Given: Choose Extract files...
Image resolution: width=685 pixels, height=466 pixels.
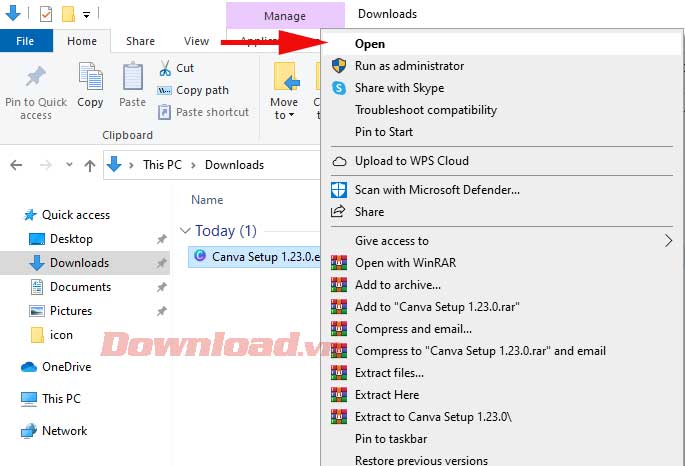Looking at the screenshot, I should pos(502,373).
